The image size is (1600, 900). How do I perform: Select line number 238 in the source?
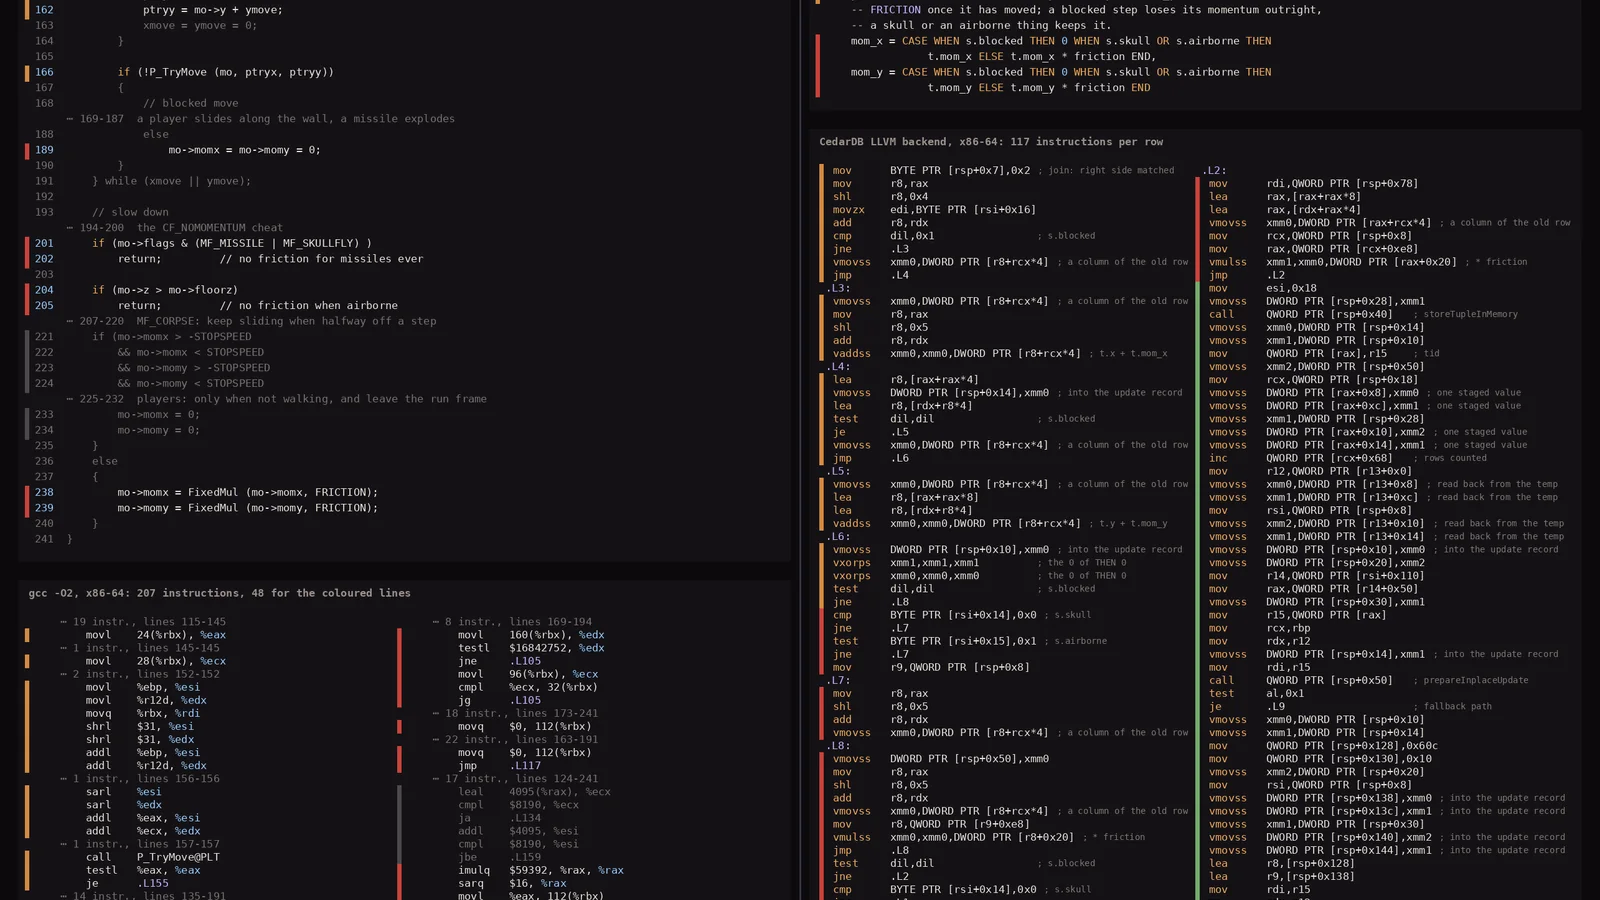[x=44, y=492]
